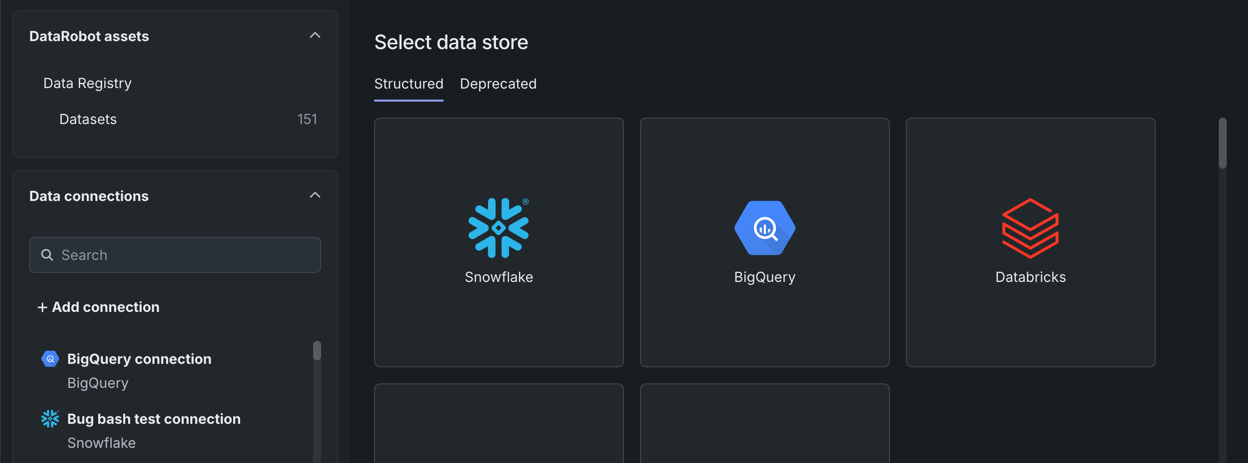Open the Datasets entry showing 151

point(88,119)
